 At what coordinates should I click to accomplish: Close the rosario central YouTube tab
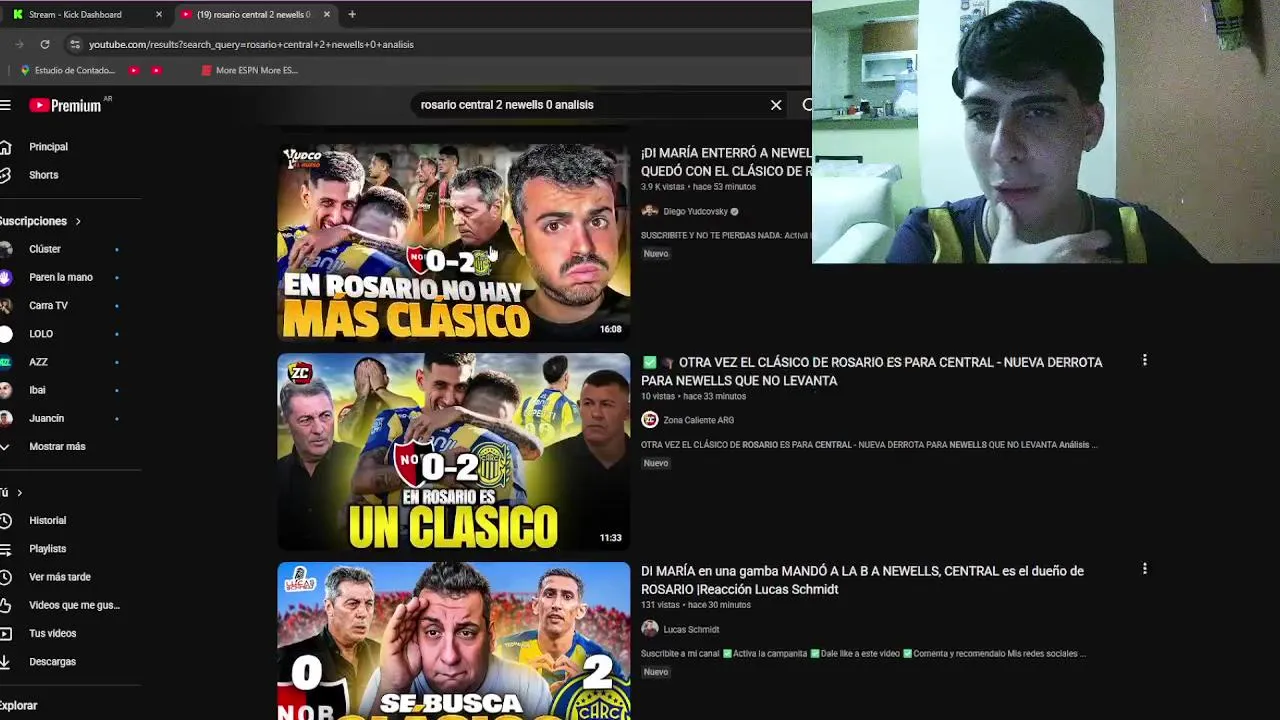[x=326, y=15]
